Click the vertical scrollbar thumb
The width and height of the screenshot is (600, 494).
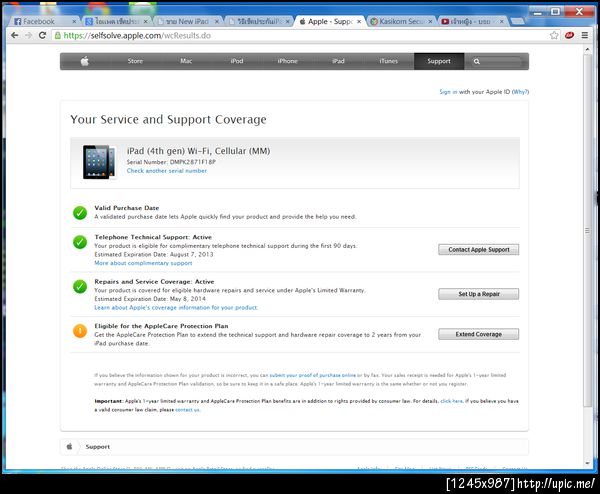tap(587, 230)
